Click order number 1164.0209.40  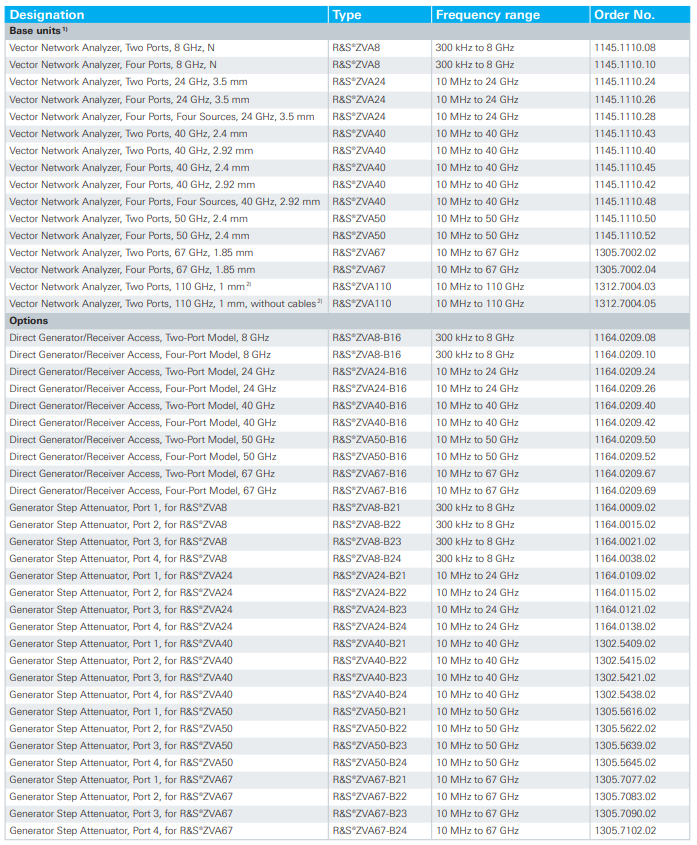[625, 406]
